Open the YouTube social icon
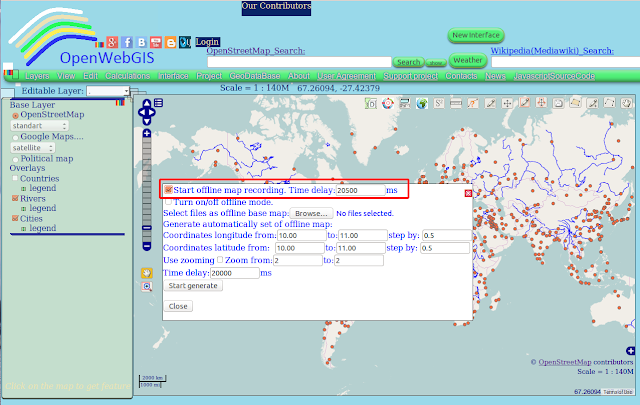Image resolution: width=640 pixels, height=405 pixels. click(x=156, y=42)
